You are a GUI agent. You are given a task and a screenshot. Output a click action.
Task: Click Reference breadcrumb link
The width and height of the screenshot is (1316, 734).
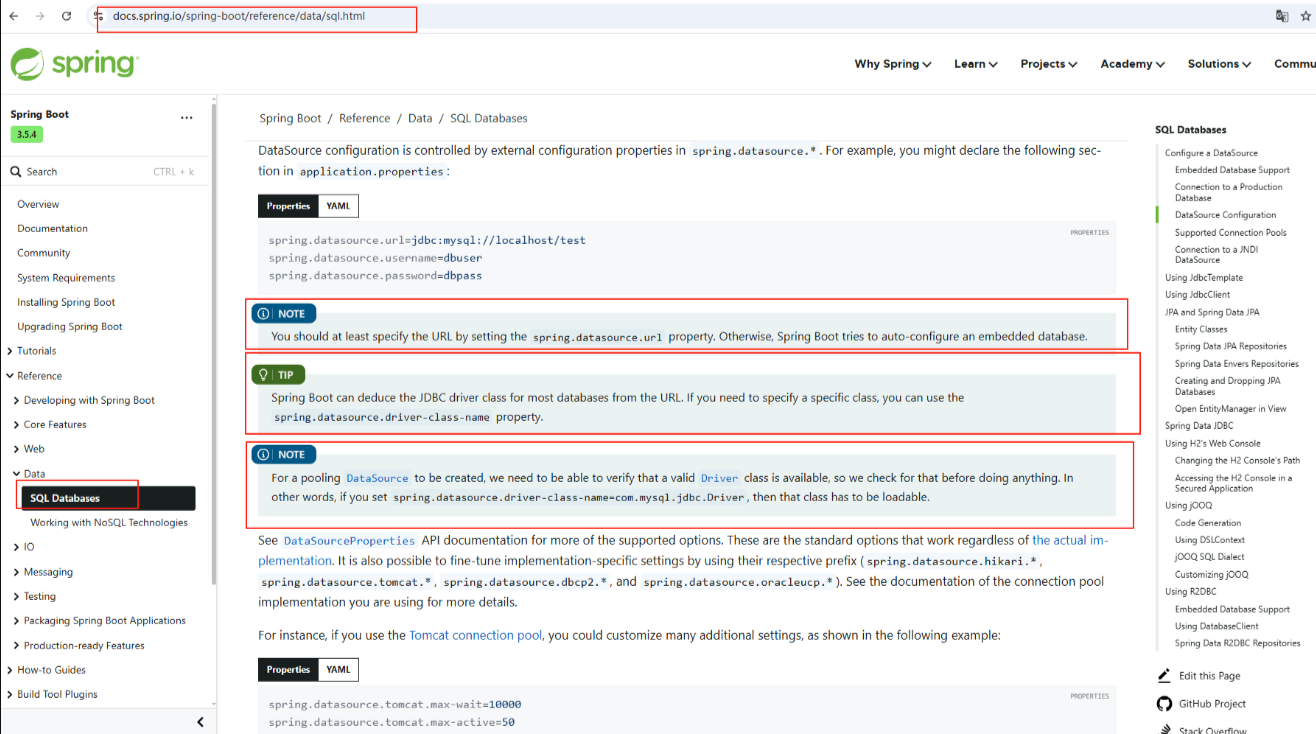(x=364, y=118)
